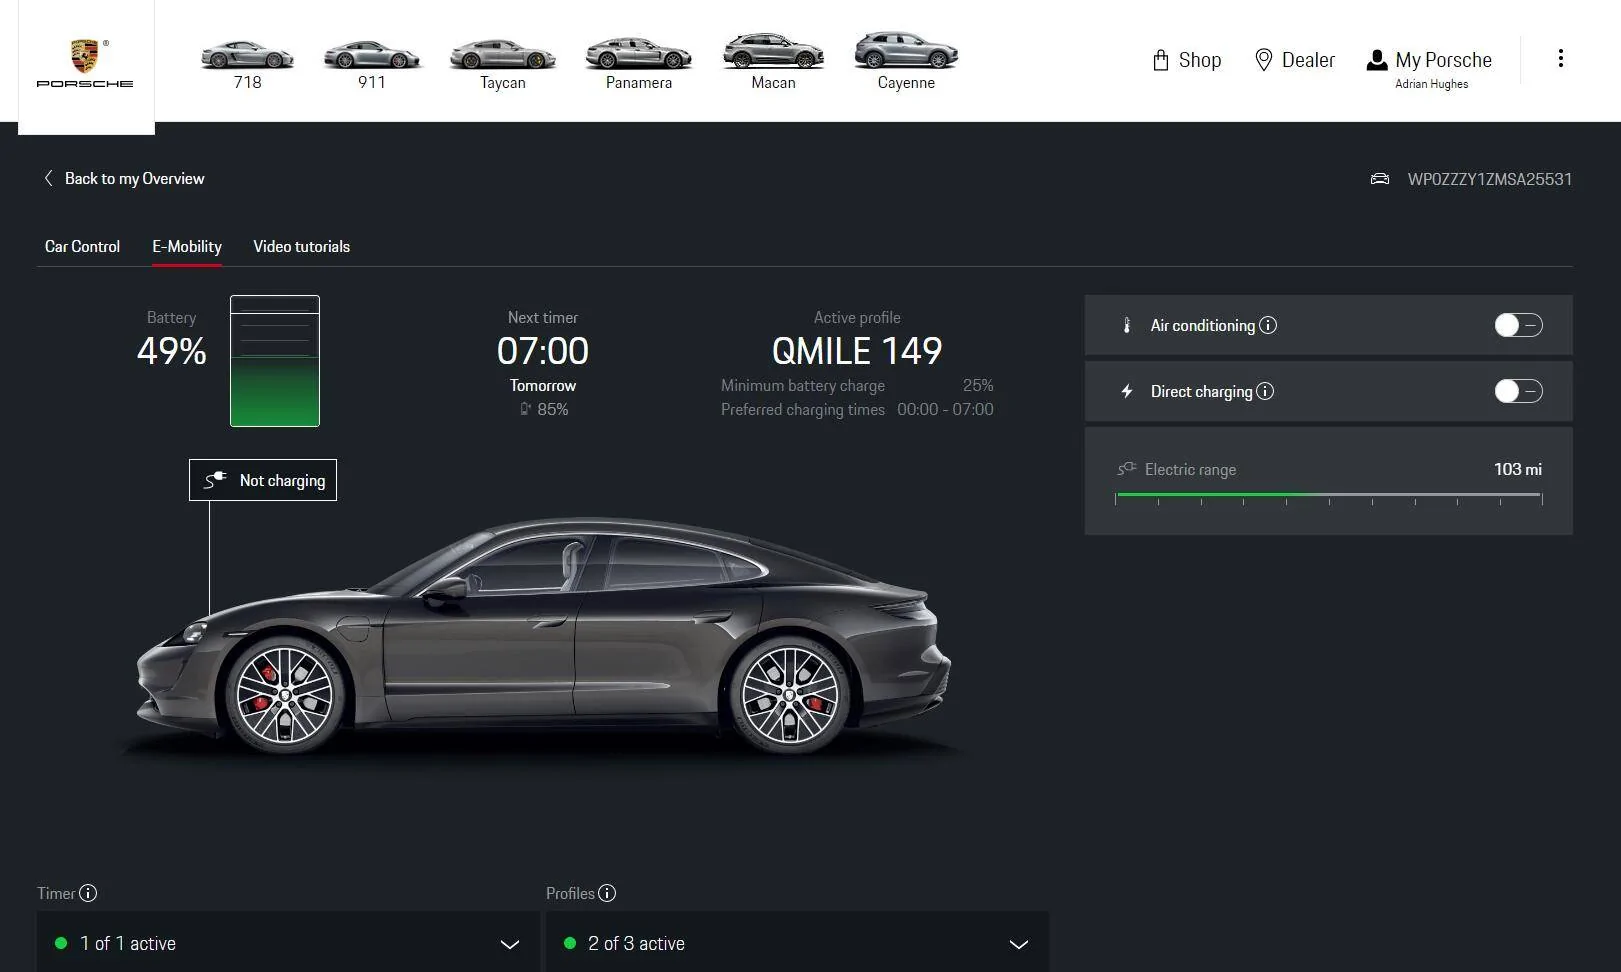Click the Timer dropdown chevron arrow
This screenshot has width=1621, height=972.
pyautogui.click(x=509, y=944)
